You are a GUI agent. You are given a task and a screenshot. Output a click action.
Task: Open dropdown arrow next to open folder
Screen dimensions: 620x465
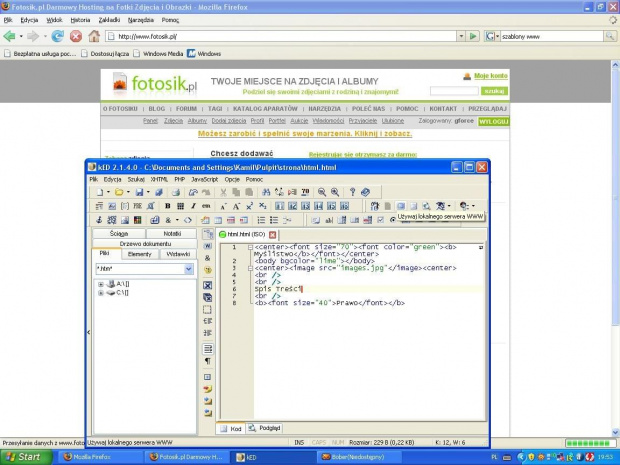128,192
